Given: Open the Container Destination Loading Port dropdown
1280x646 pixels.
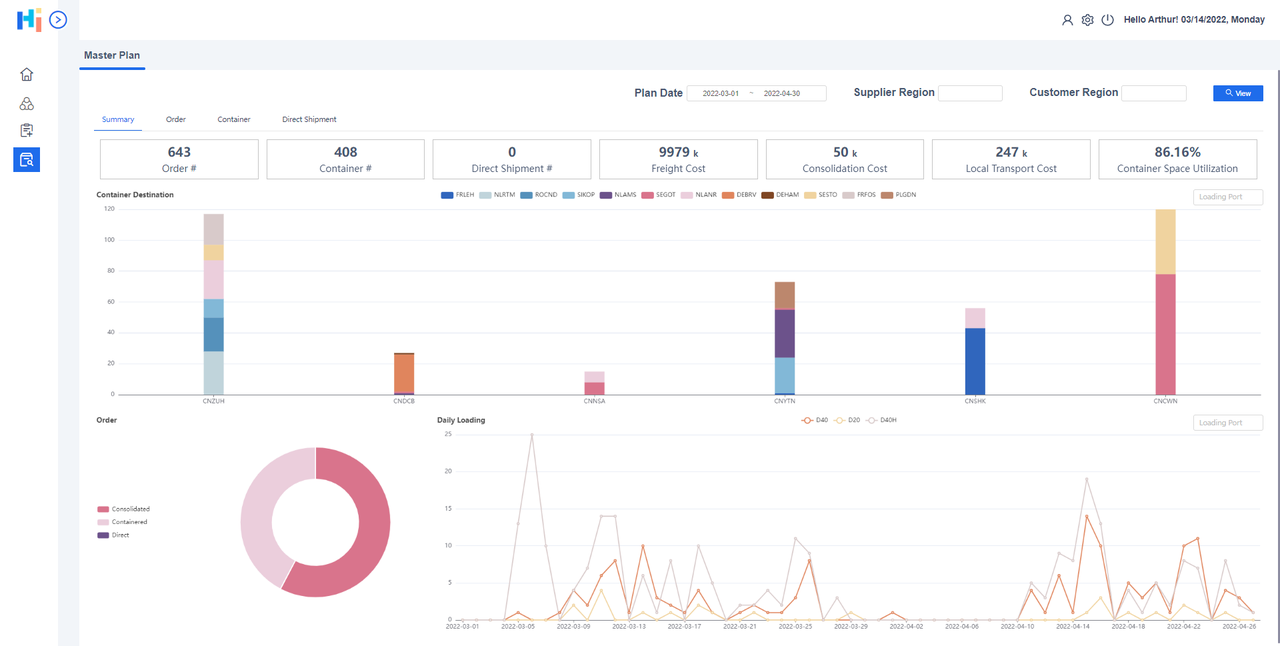Looking at the screenshot, I should 1228,197.
